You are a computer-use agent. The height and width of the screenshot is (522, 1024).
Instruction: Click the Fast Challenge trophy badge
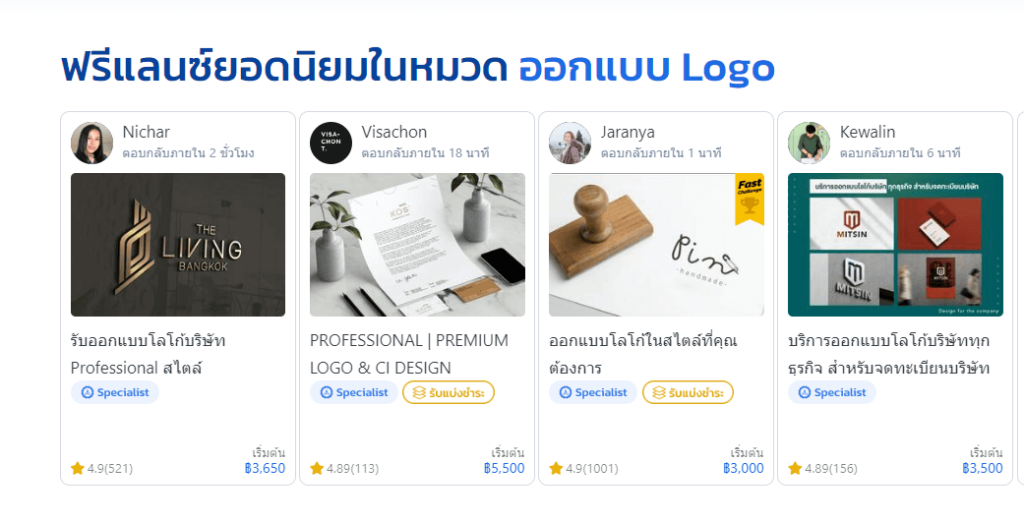point(749,199)
